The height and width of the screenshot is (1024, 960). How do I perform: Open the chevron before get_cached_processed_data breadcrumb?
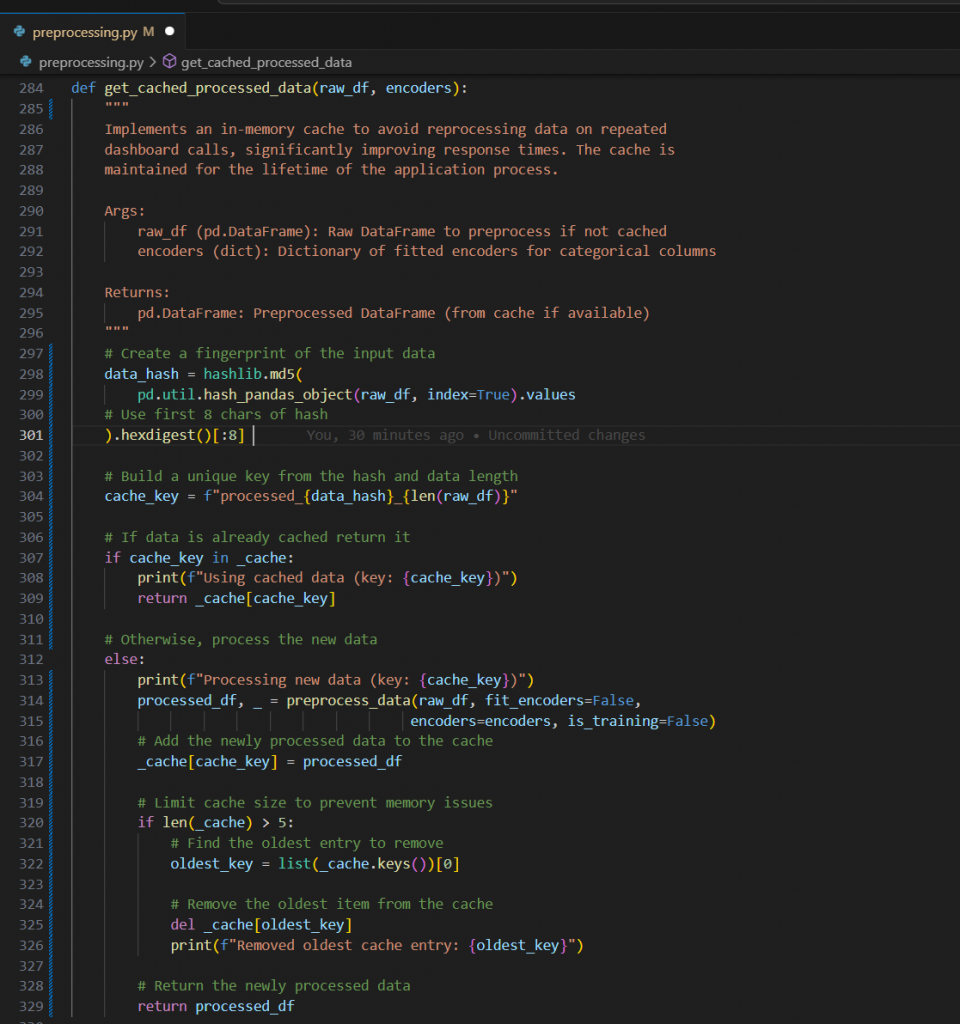tap(152, 62)
